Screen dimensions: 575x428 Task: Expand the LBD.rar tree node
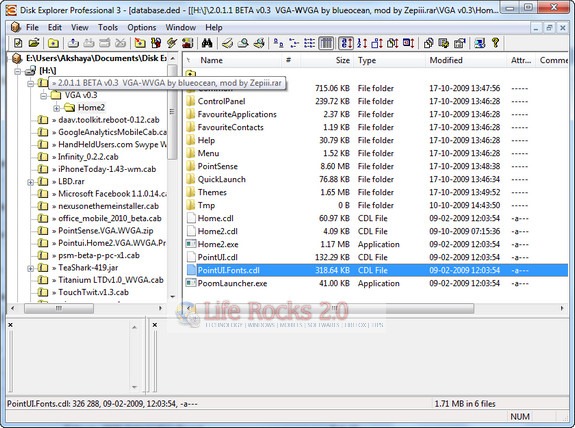(x=30, y=182)
